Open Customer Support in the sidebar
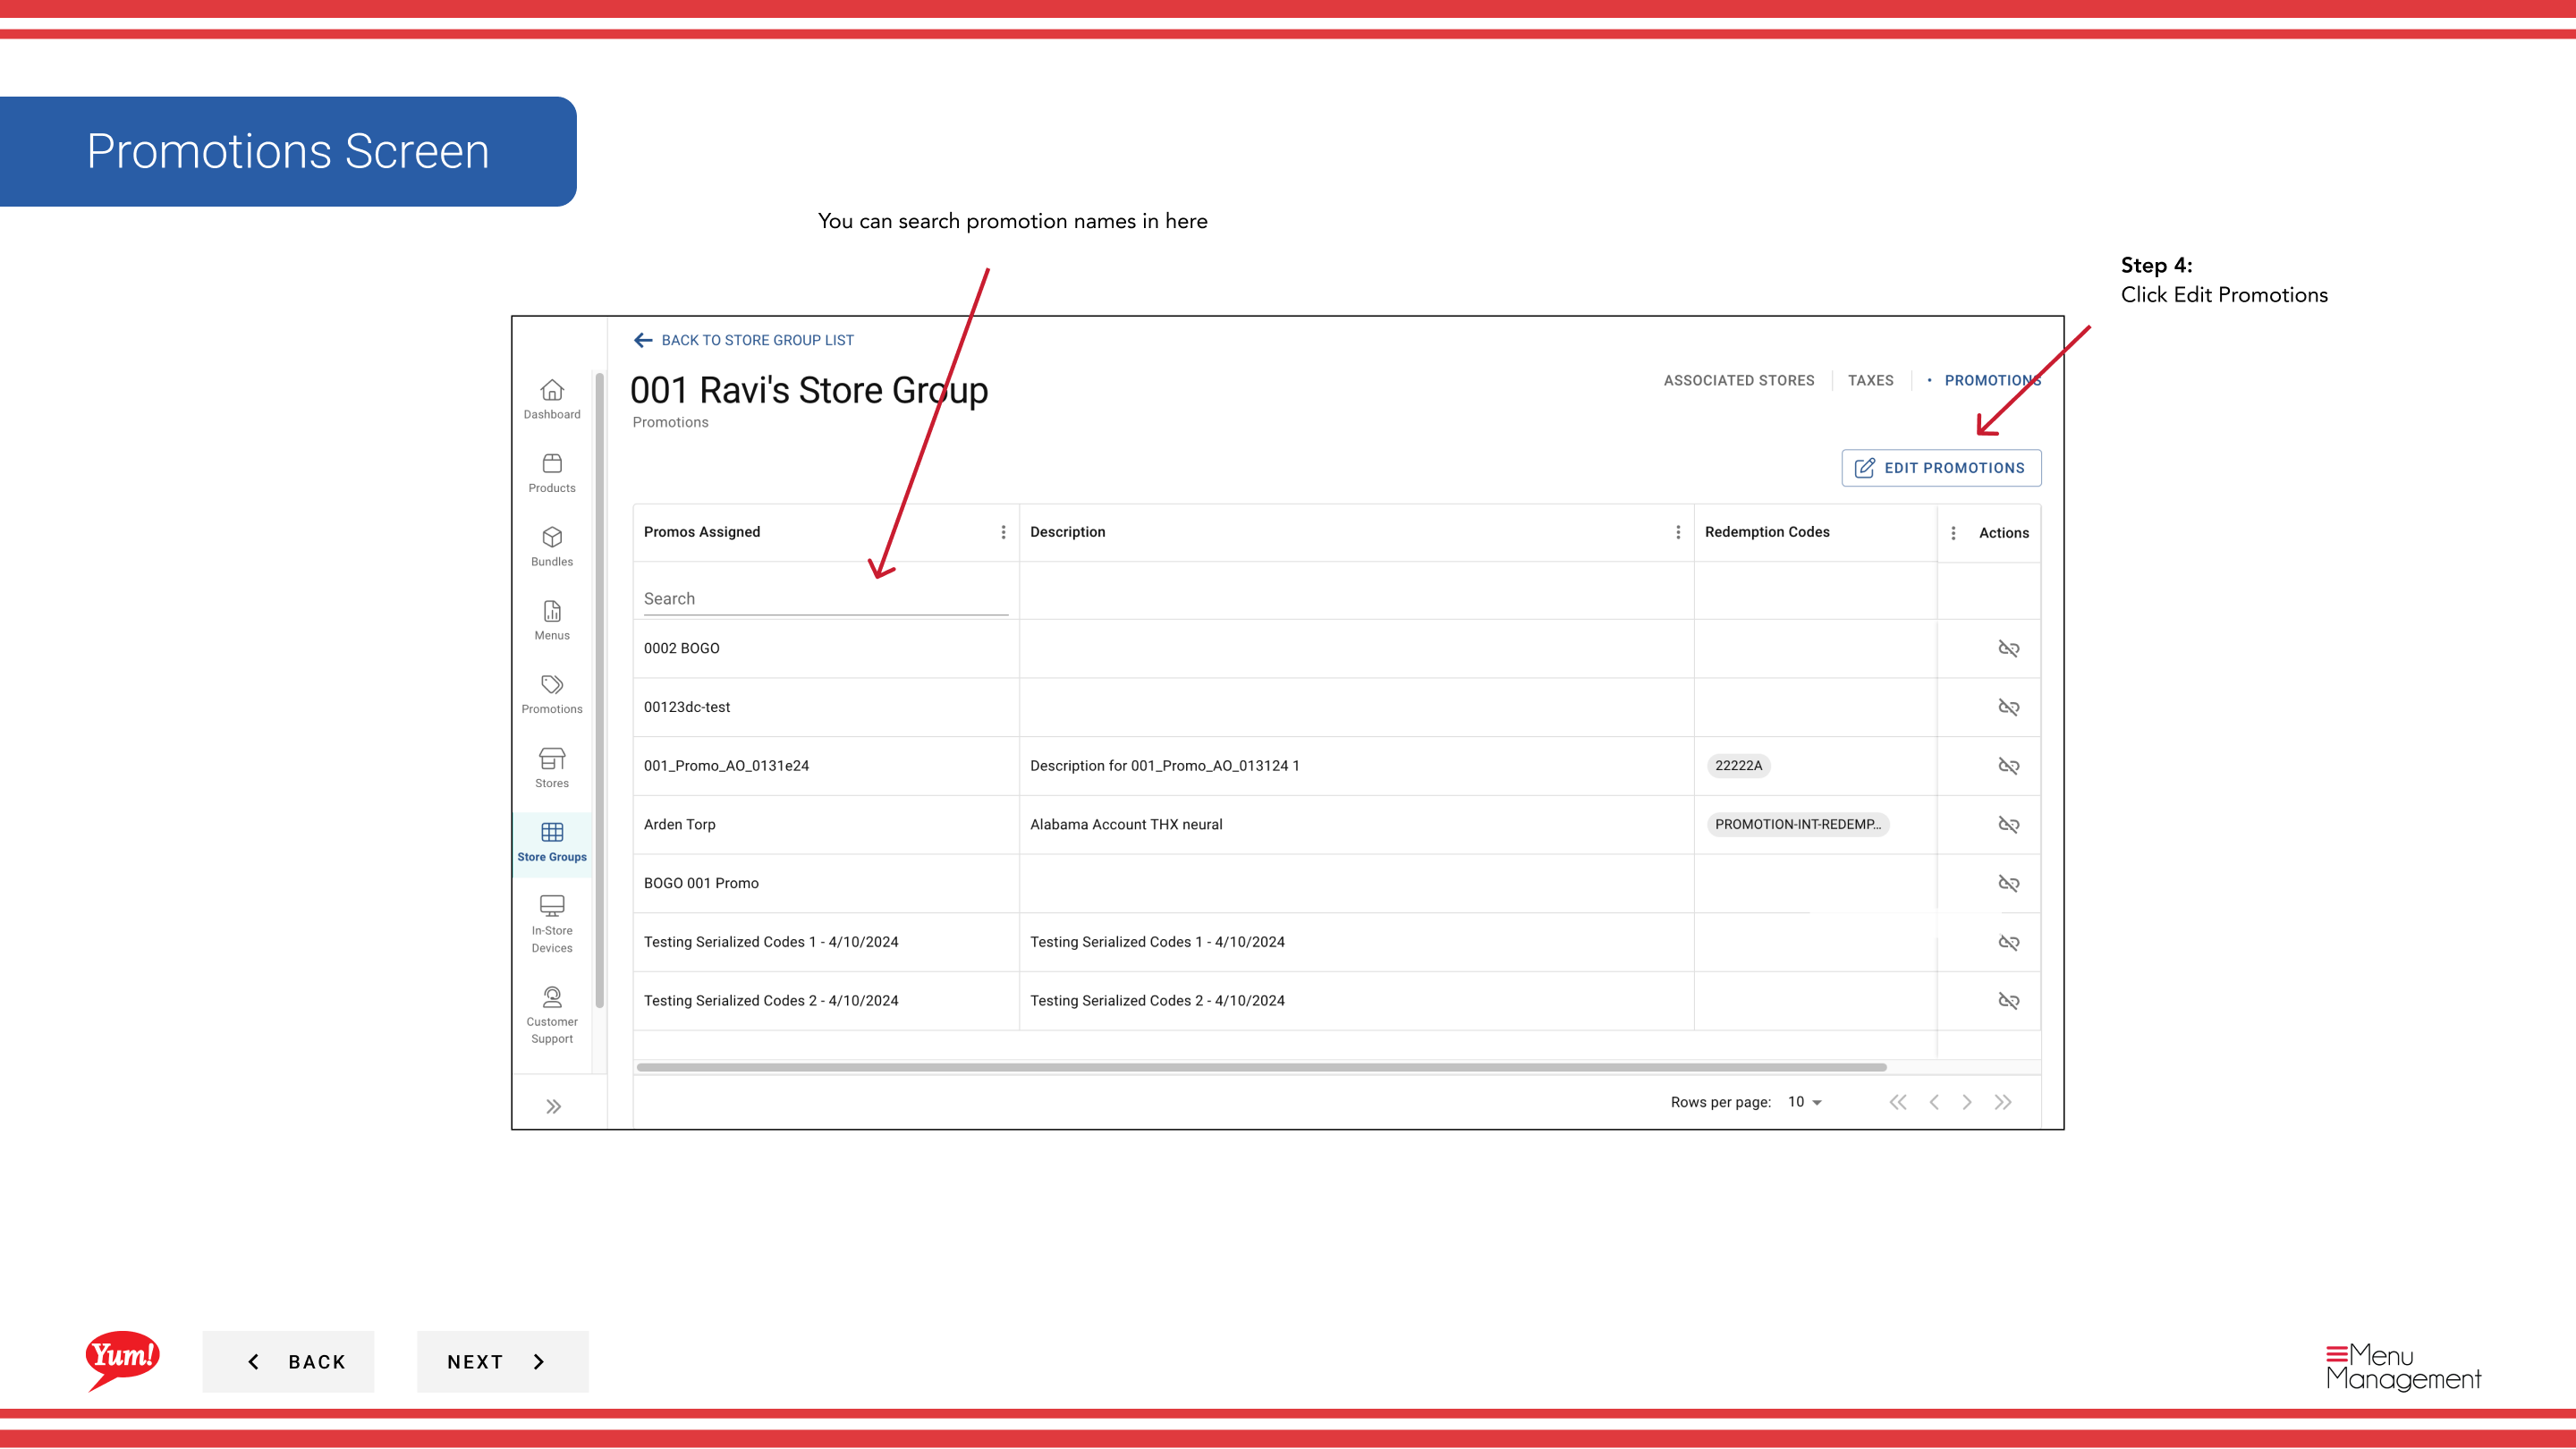 tap(552, 1015)
